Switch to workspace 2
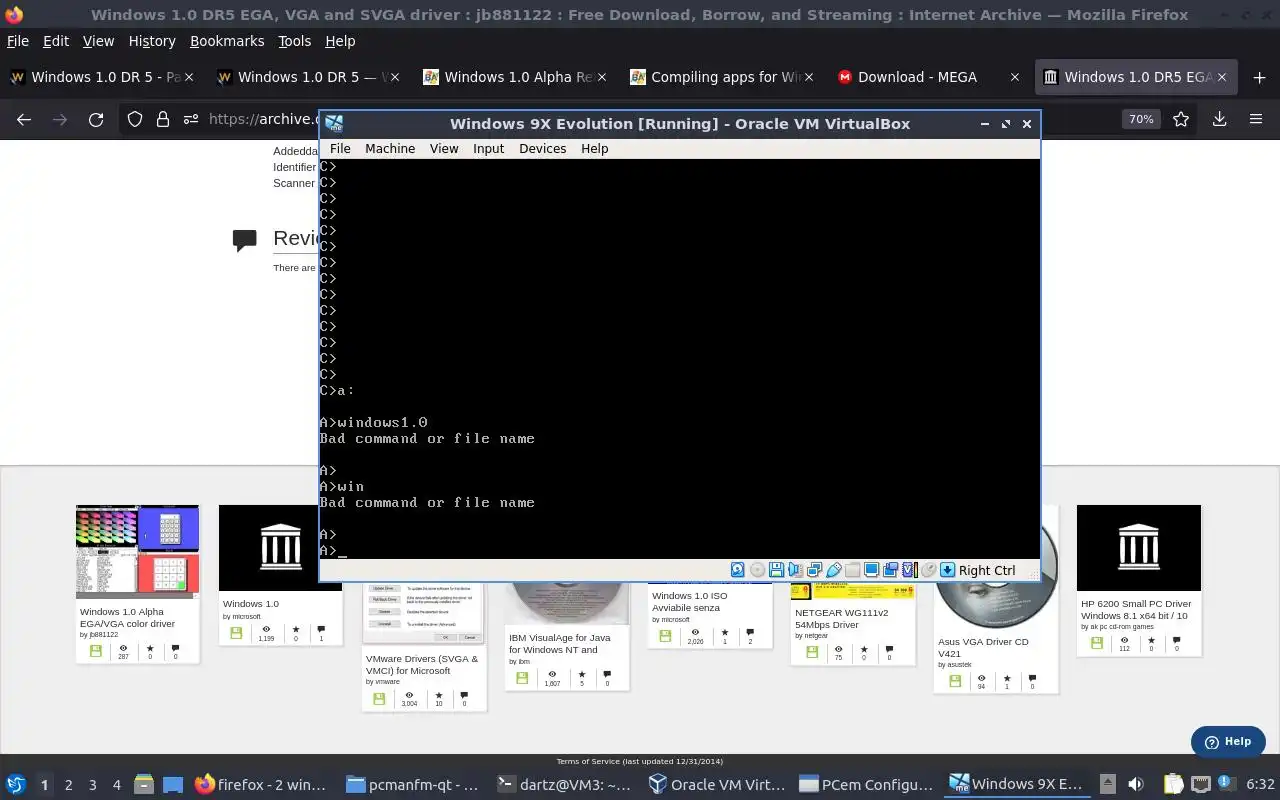 (69, 785)
